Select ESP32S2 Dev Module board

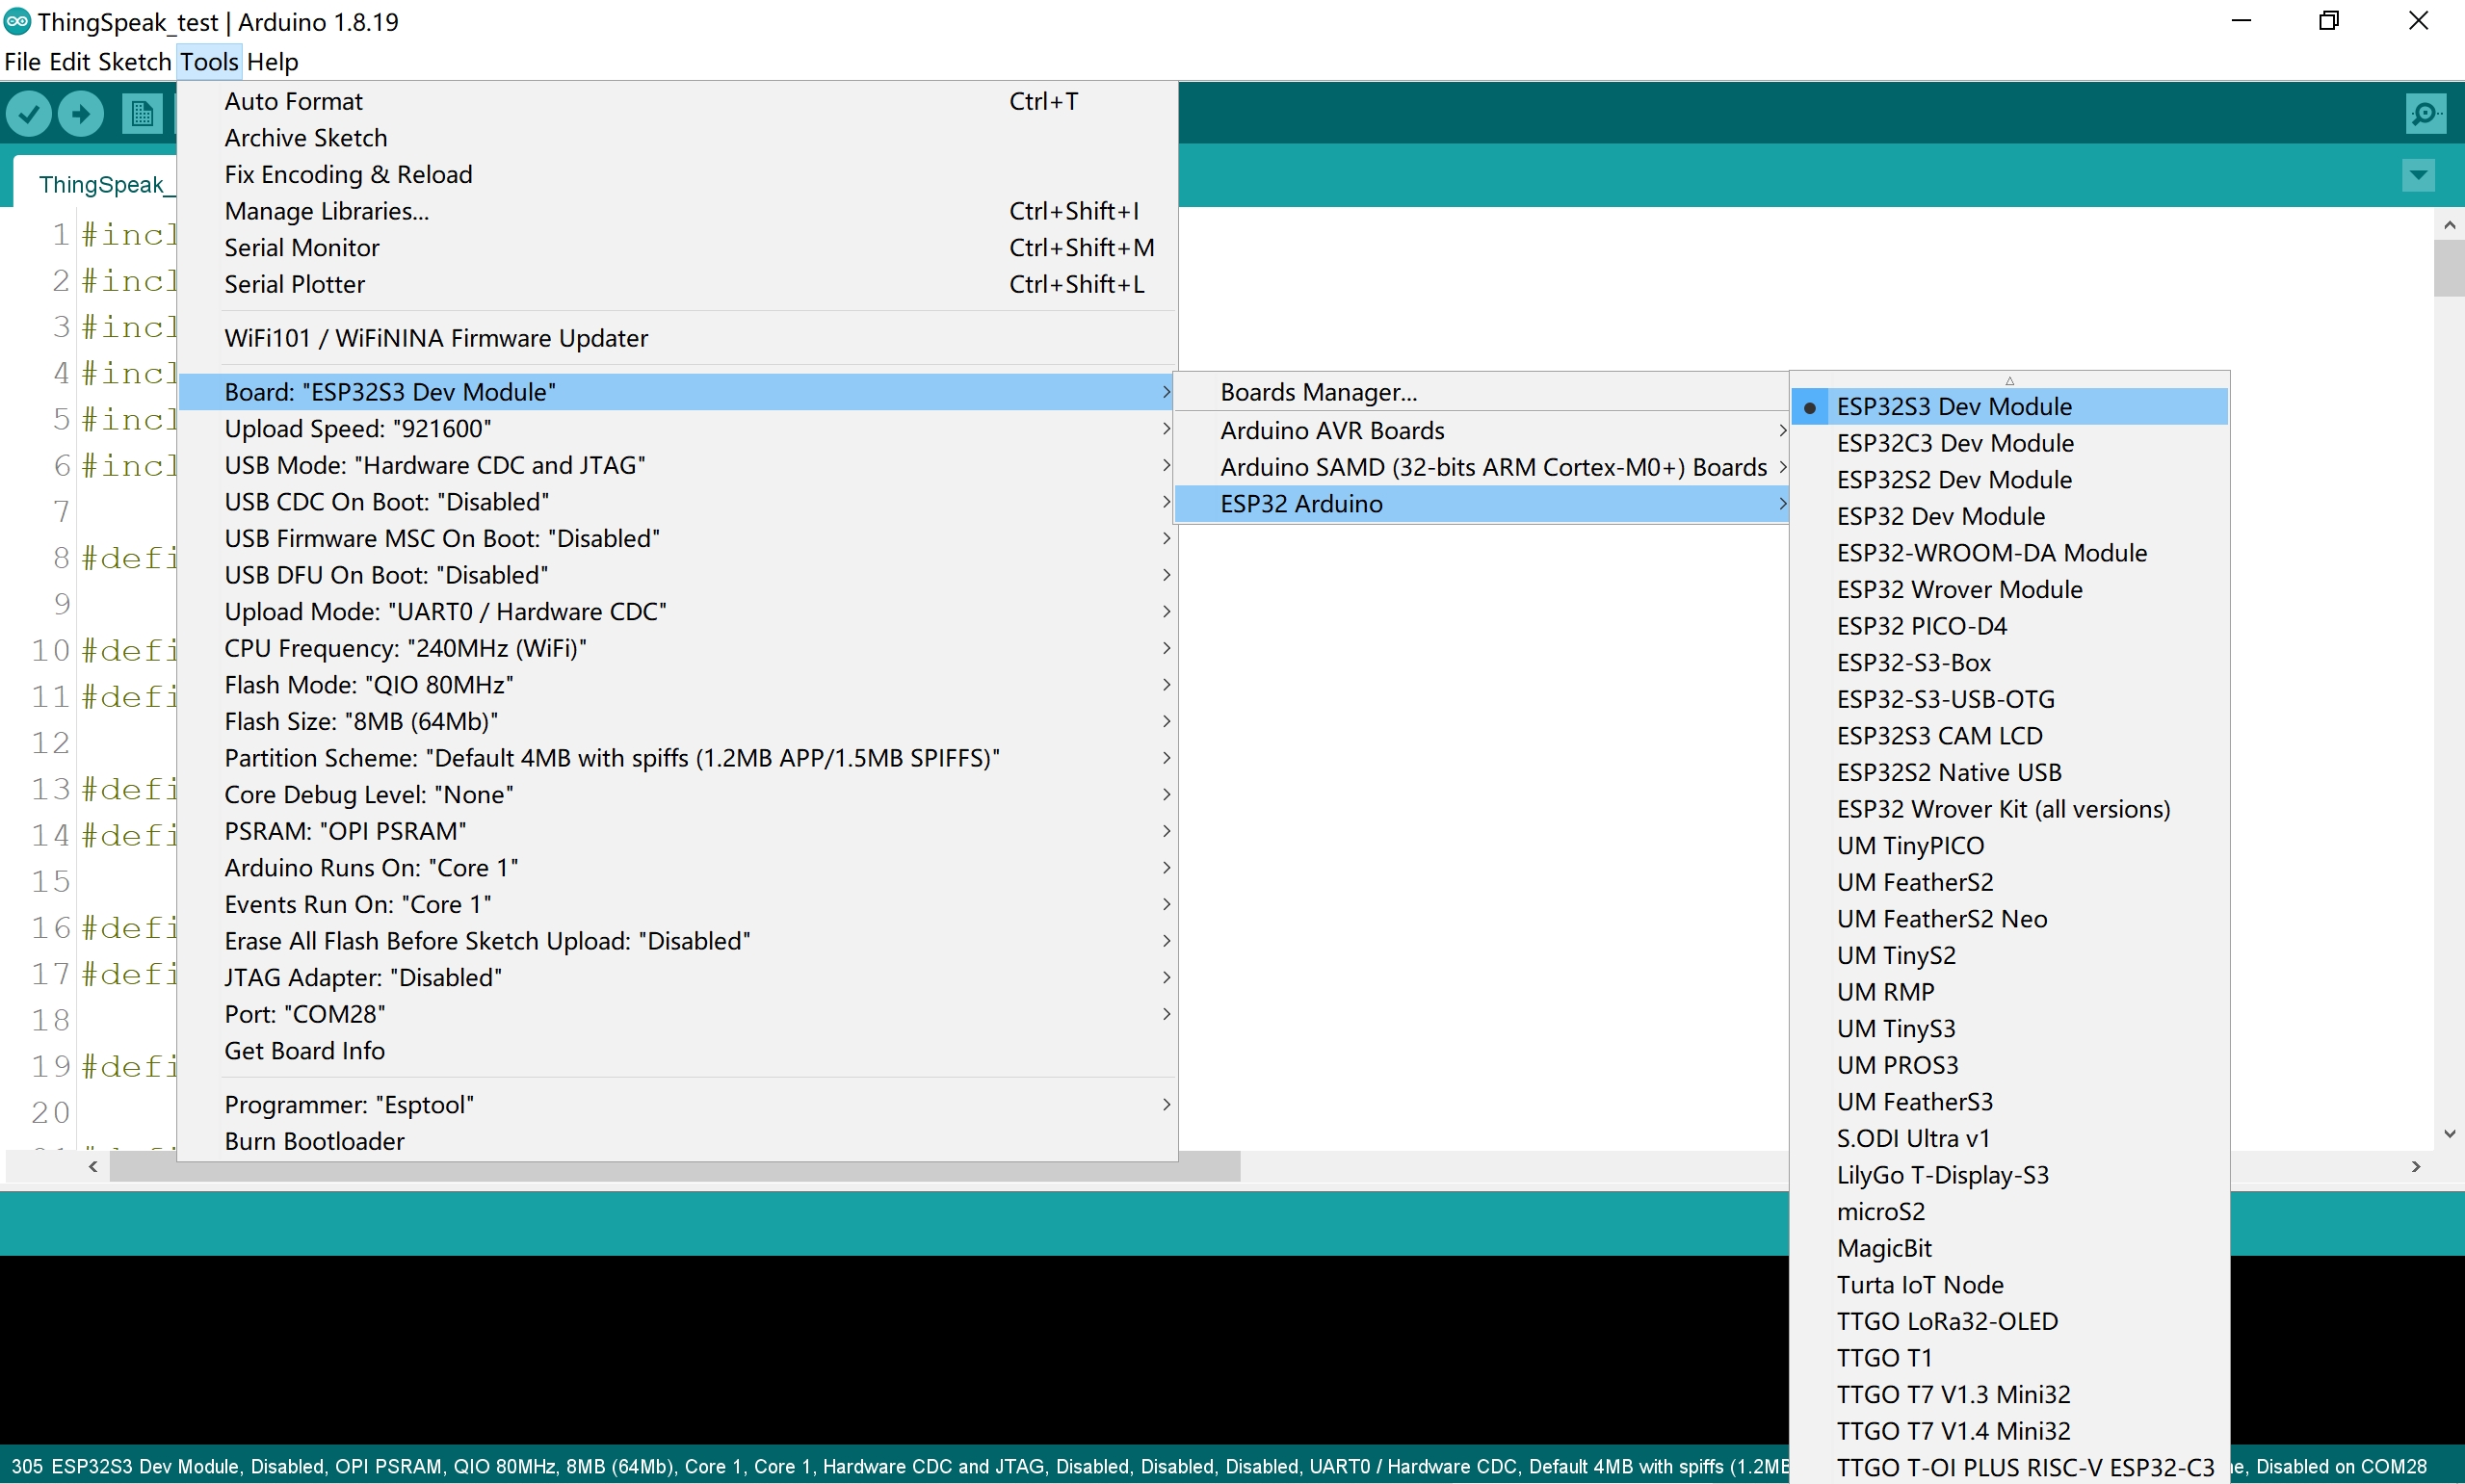click(x=2009, y=480)
